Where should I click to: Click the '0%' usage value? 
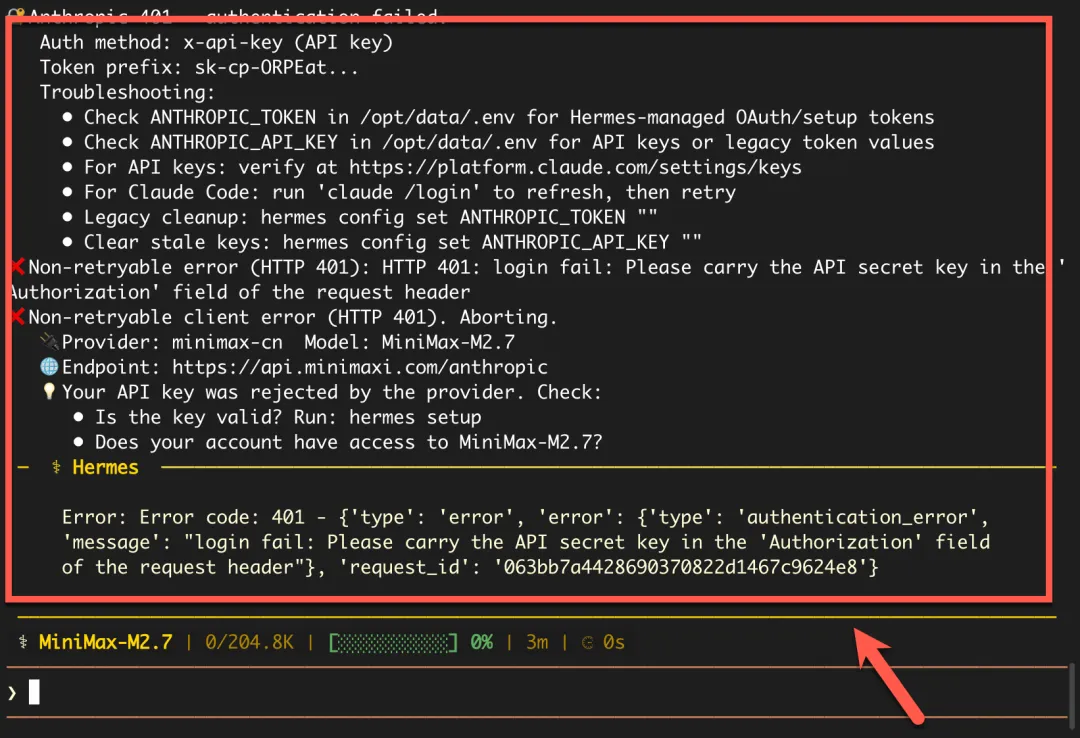tap(481, 642)
